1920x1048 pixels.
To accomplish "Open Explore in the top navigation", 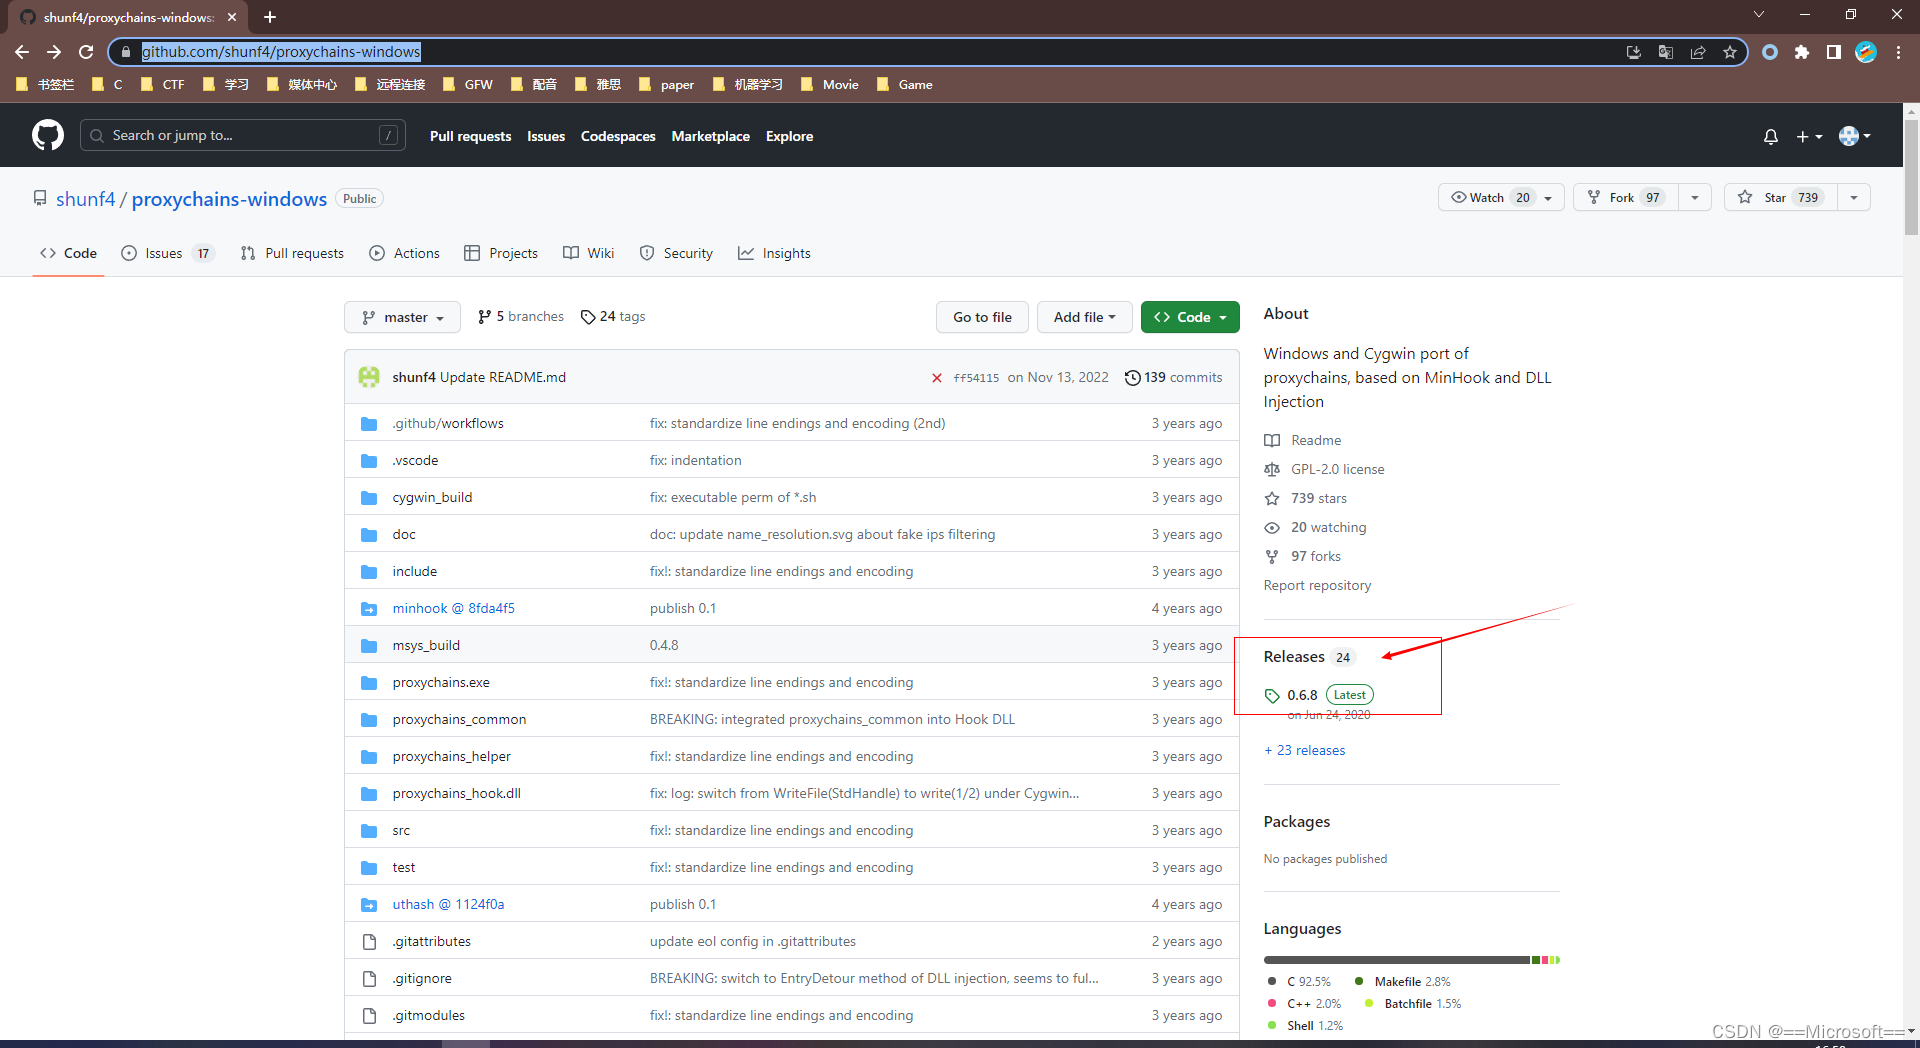I will [789, 136].
